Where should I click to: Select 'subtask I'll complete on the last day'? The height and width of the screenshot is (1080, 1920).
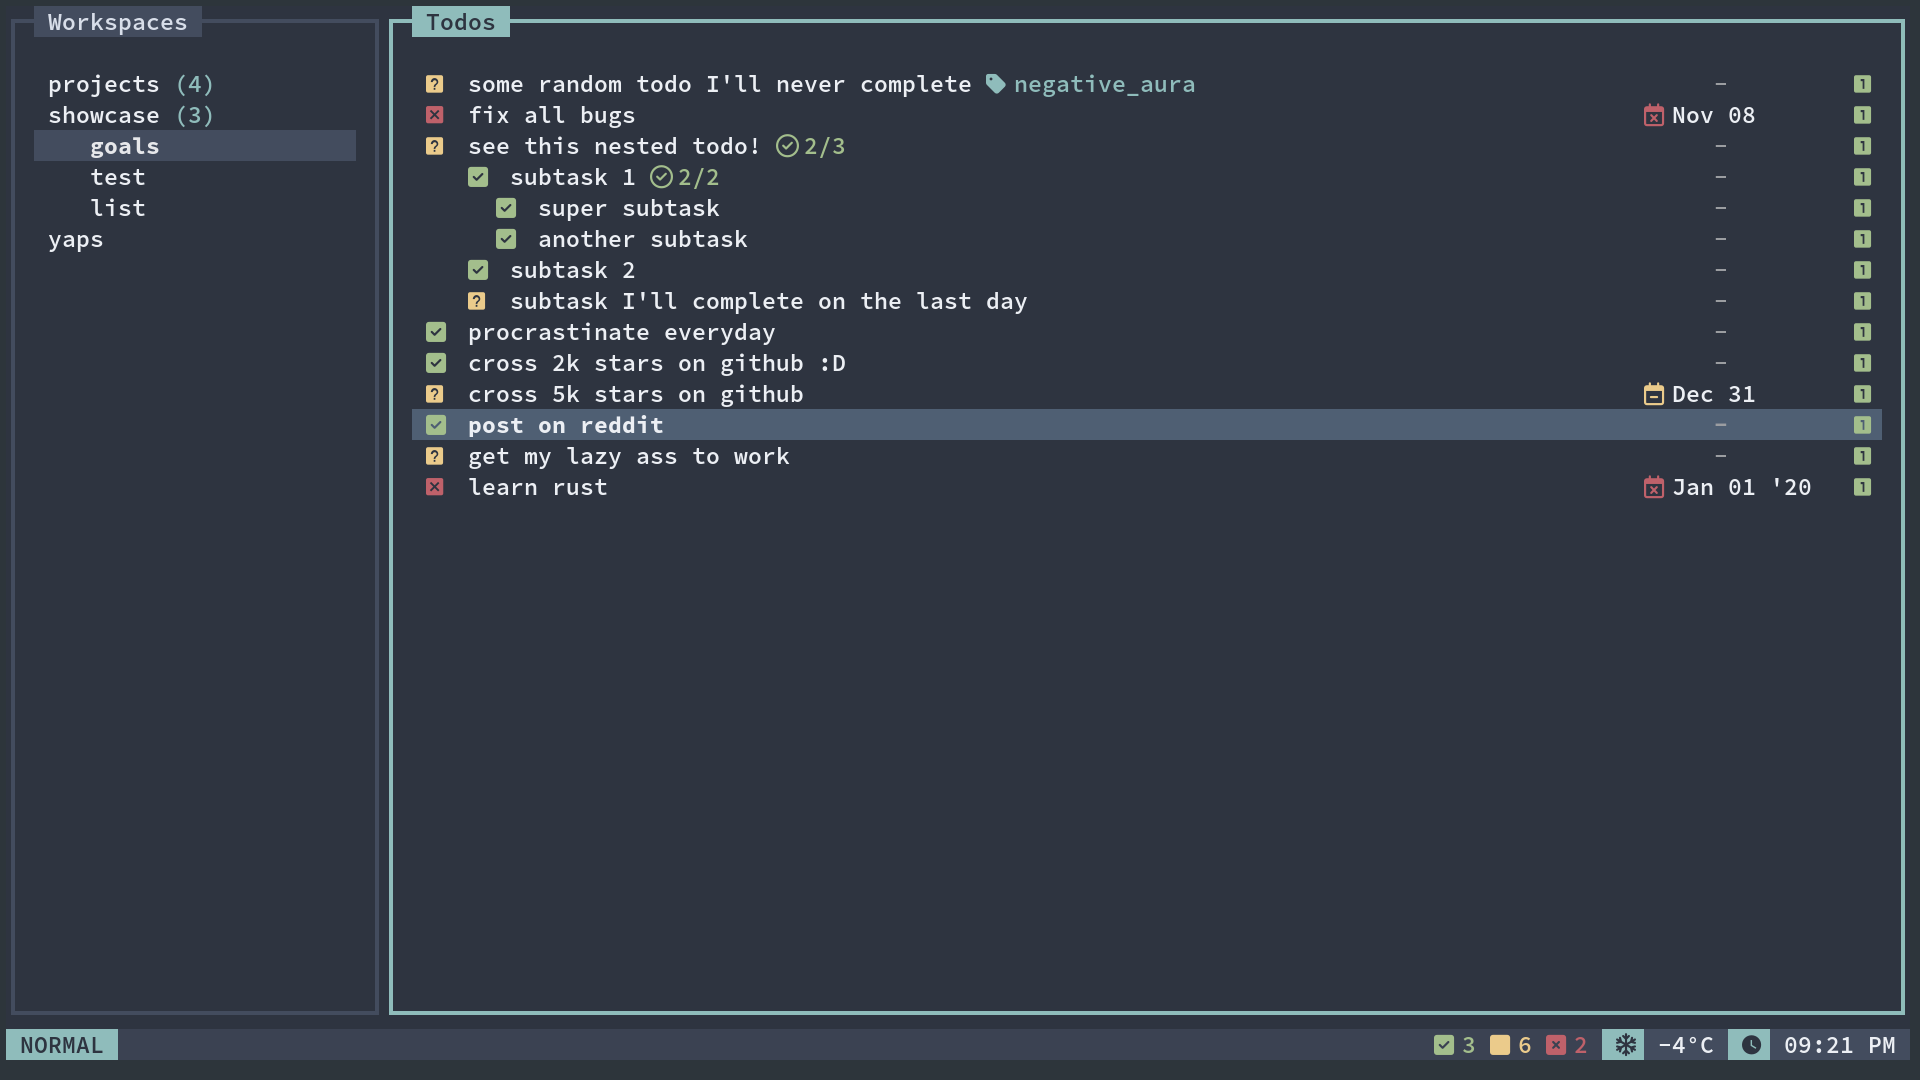coord(768,301)
